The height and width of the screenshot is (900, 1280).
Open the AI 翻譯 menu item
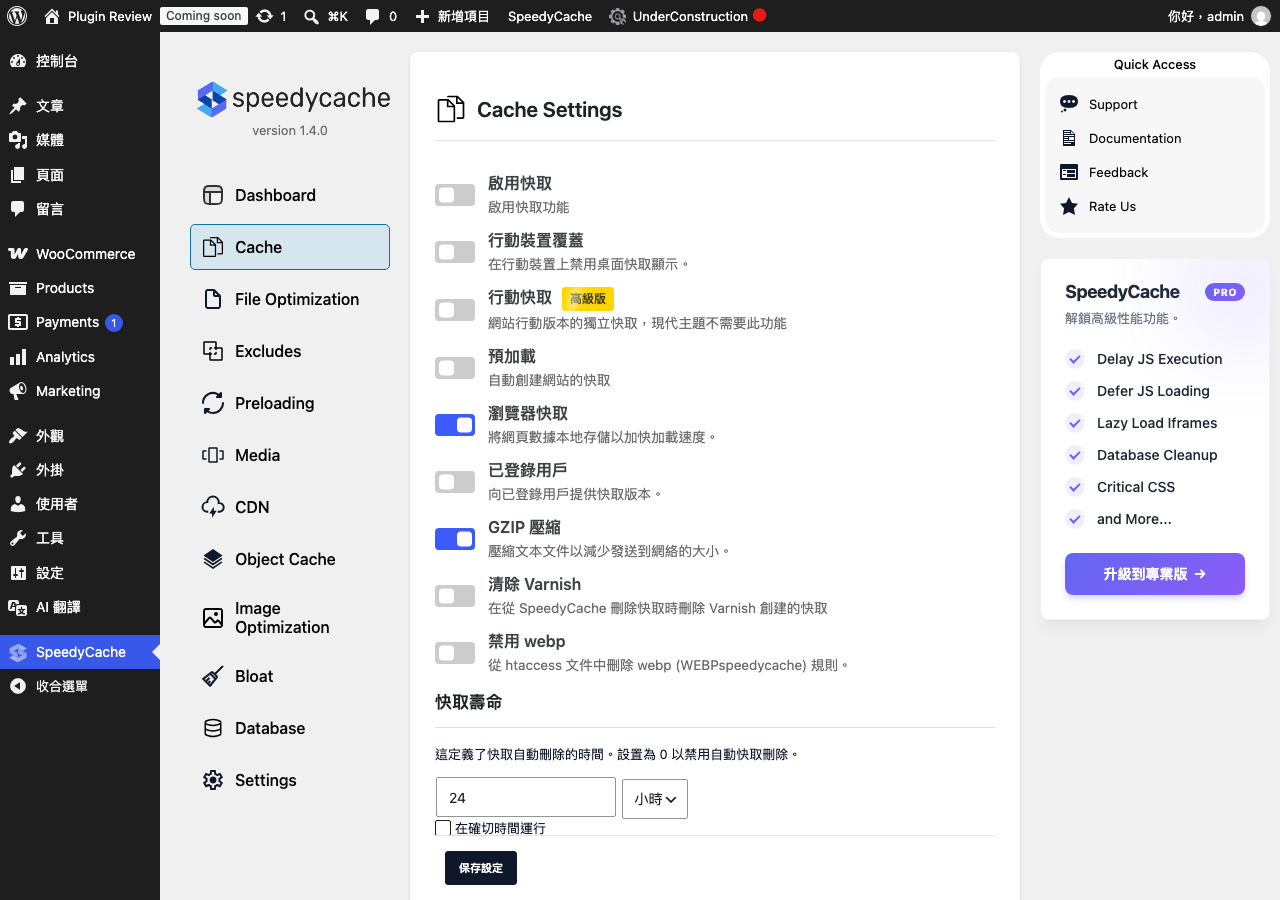point(80,607)
